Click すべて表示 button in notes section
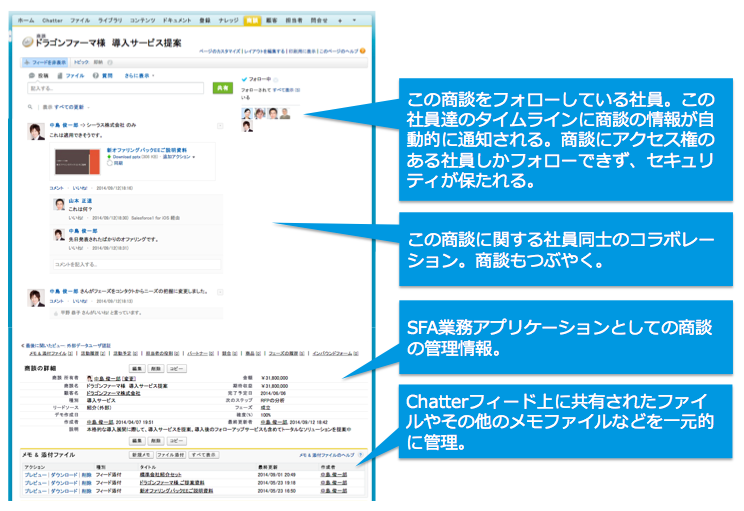Screen dimensions: 744x511 (x=204, y=455)
